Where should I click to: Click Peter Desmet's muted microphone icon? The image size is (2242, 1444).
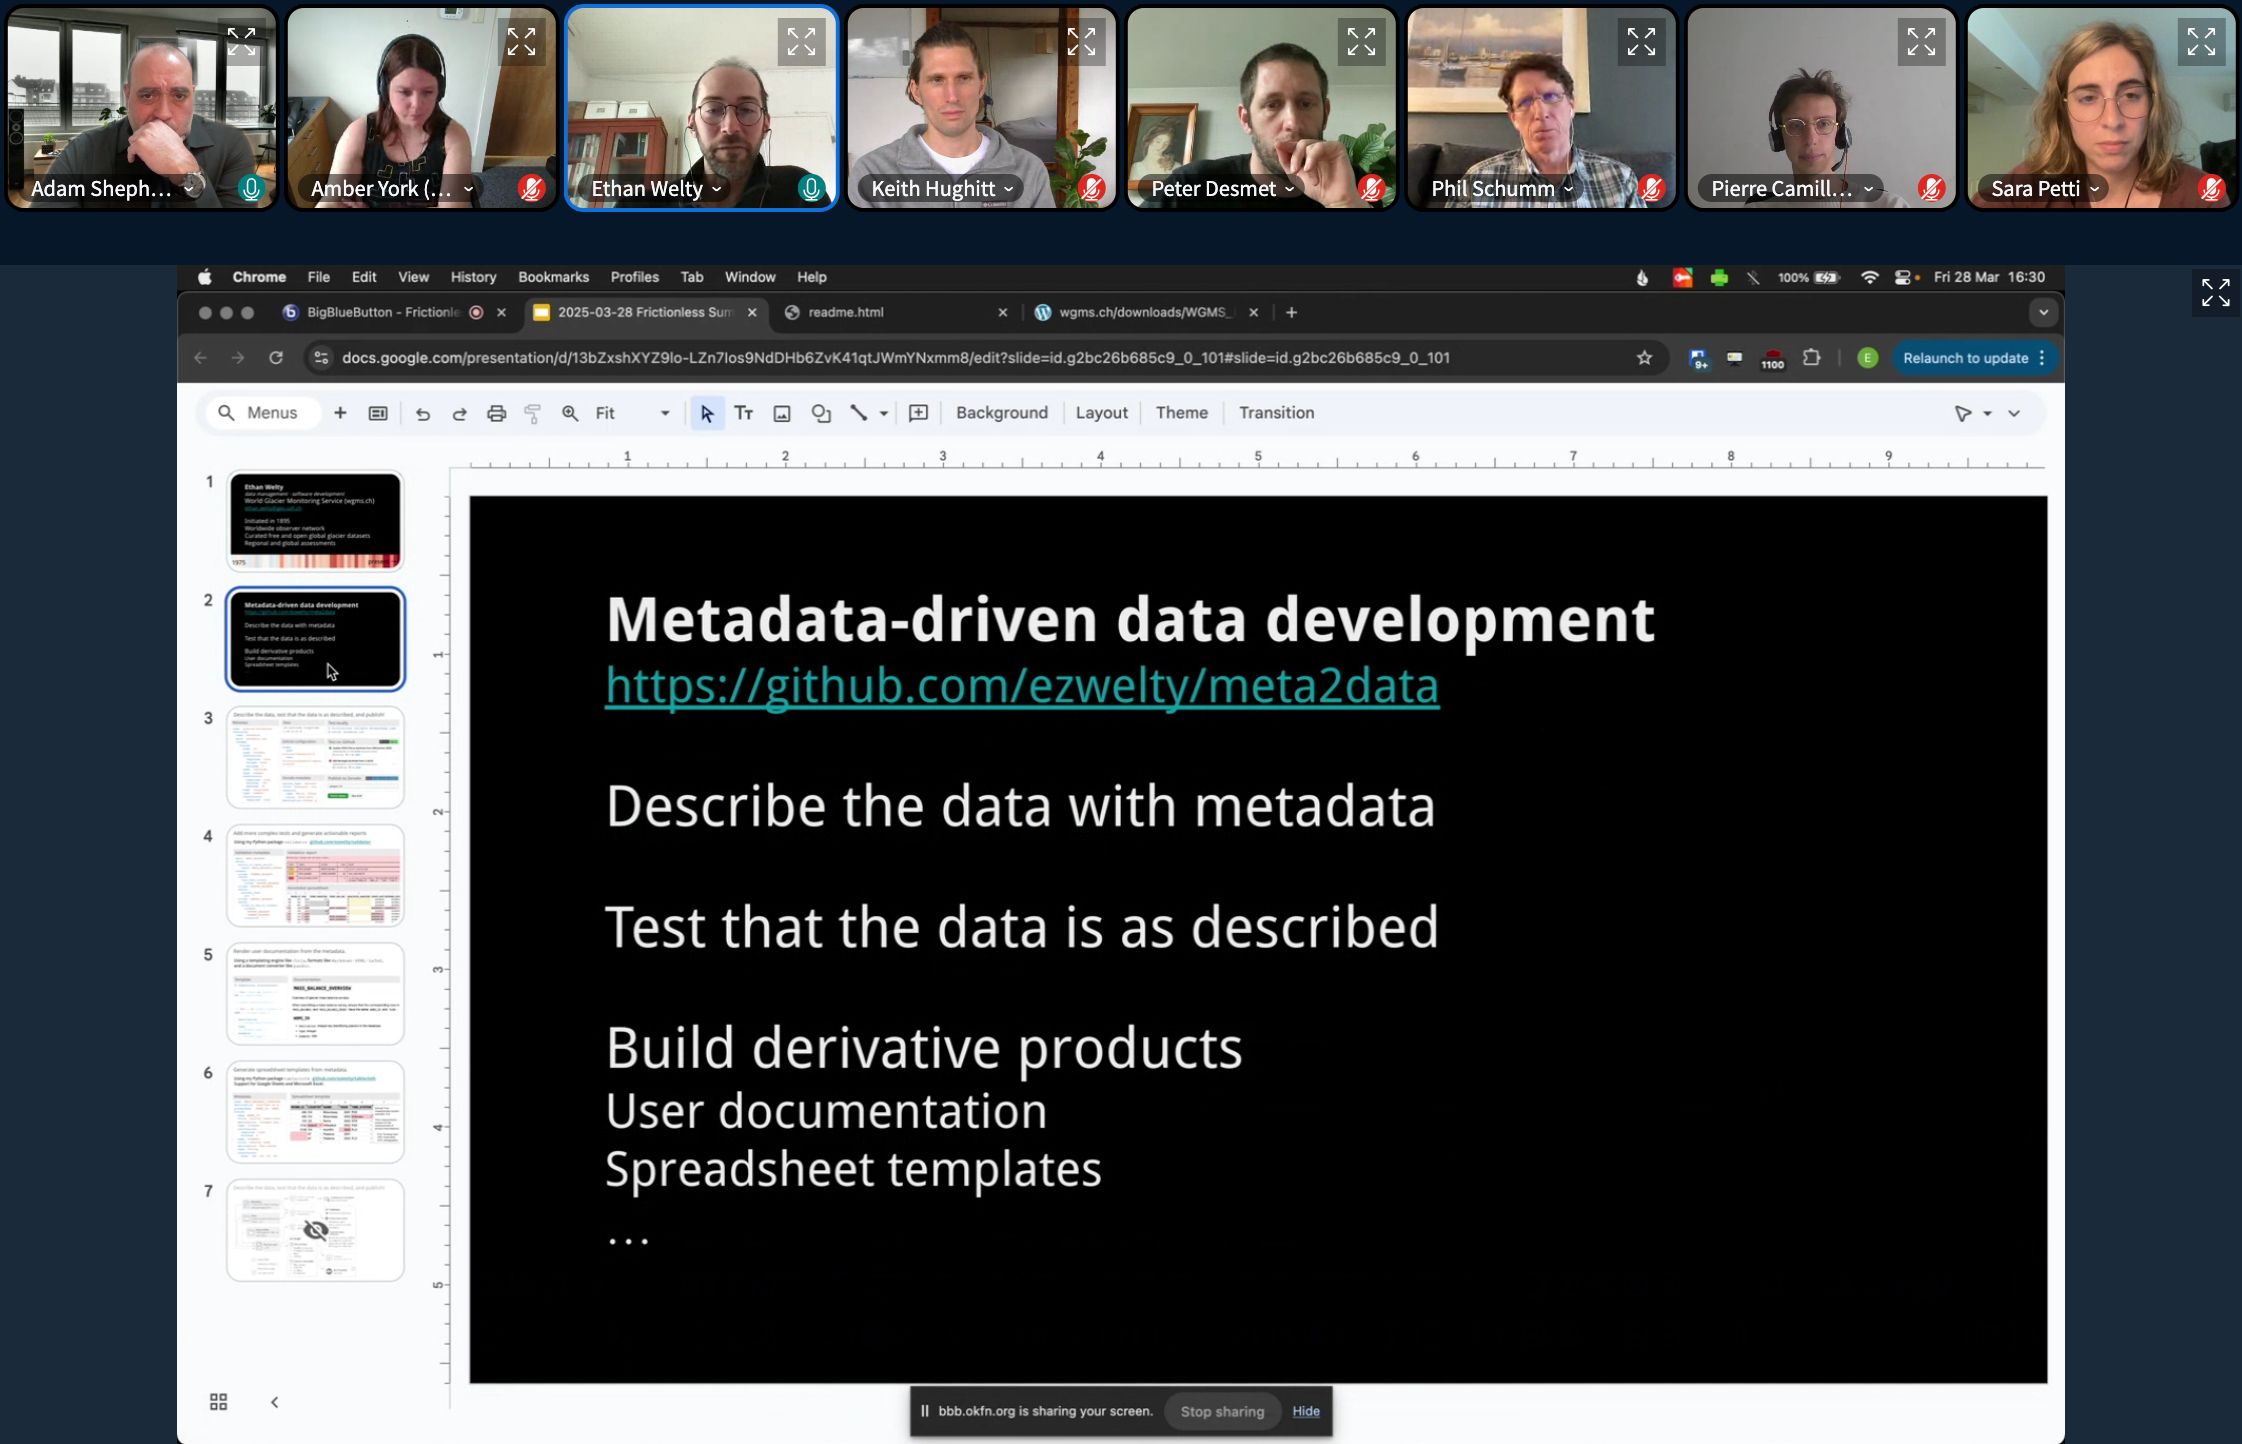(x=1371, y=188)
